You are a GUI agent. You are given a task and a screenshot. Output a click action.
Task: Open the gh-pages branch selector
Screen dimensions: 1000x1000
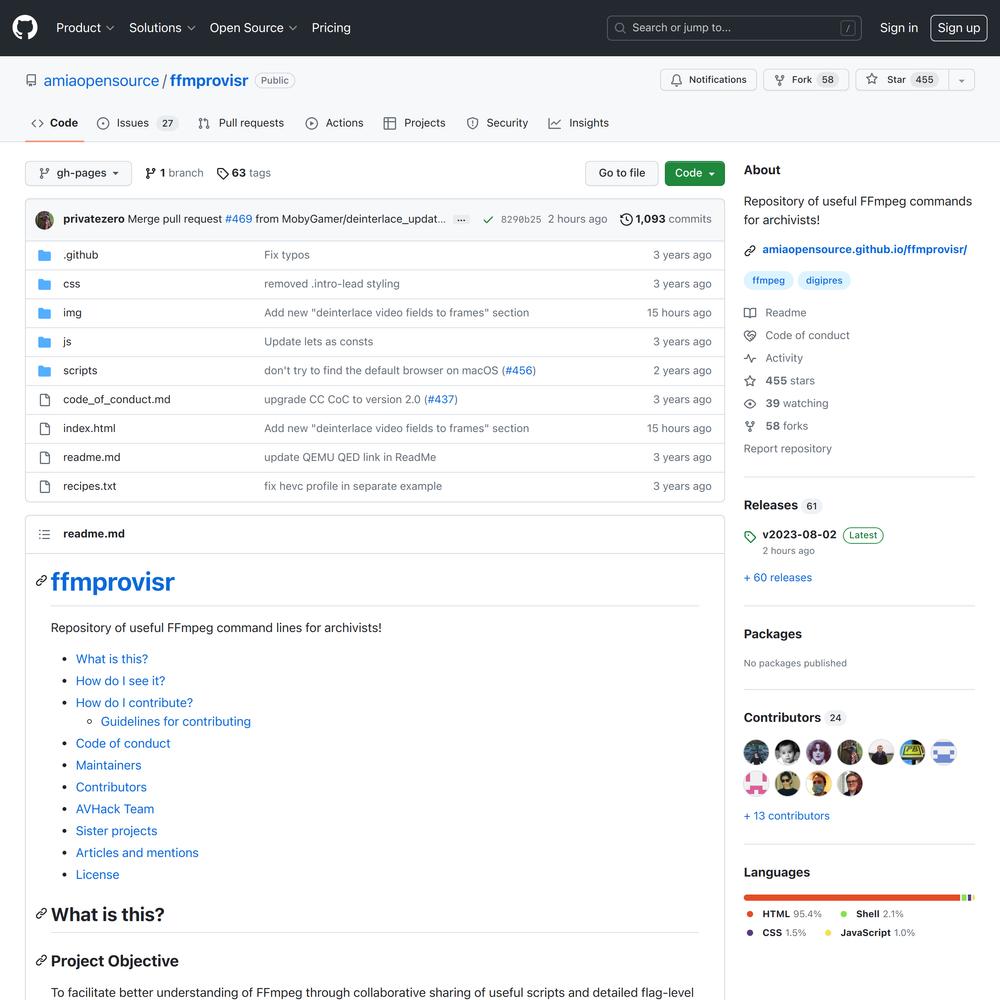78,173
